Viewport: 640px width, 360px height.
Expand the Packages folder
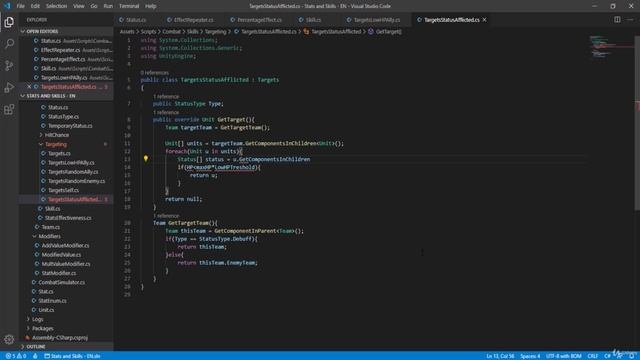pos(42,328)
